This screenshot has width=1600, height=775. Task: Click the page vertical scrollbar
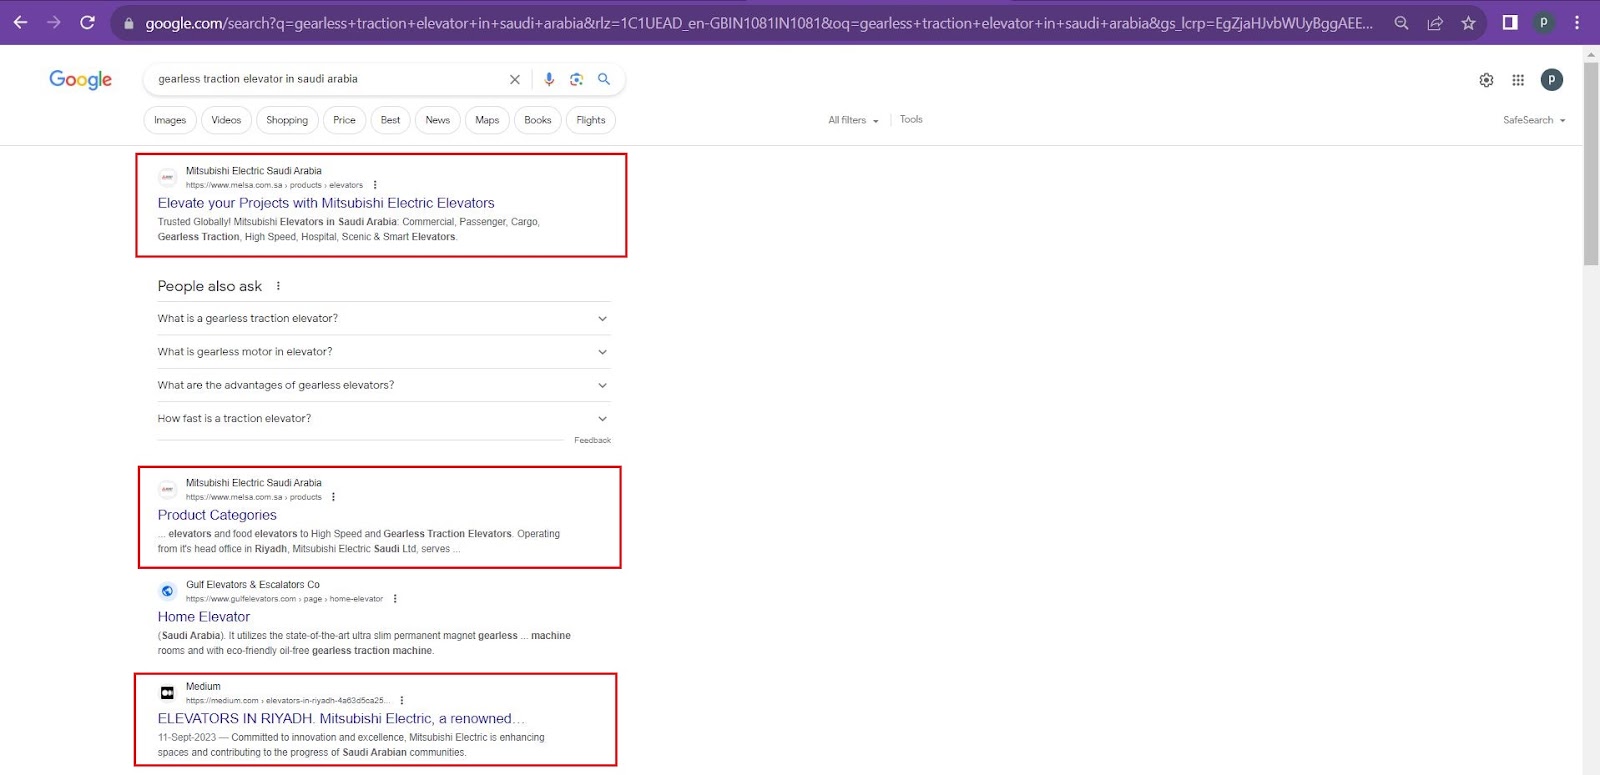point(1591,165)
